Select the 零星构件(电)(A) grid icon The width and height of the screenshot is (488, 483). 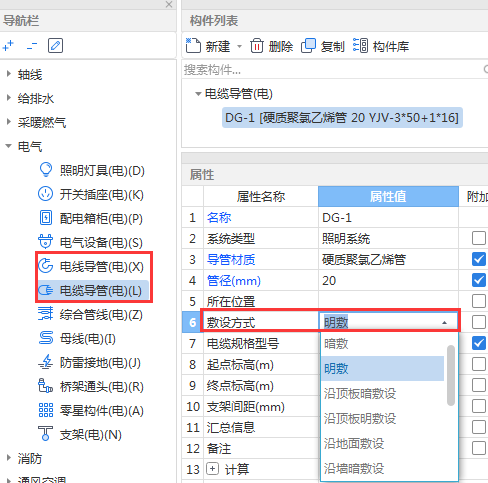[46, 410]
